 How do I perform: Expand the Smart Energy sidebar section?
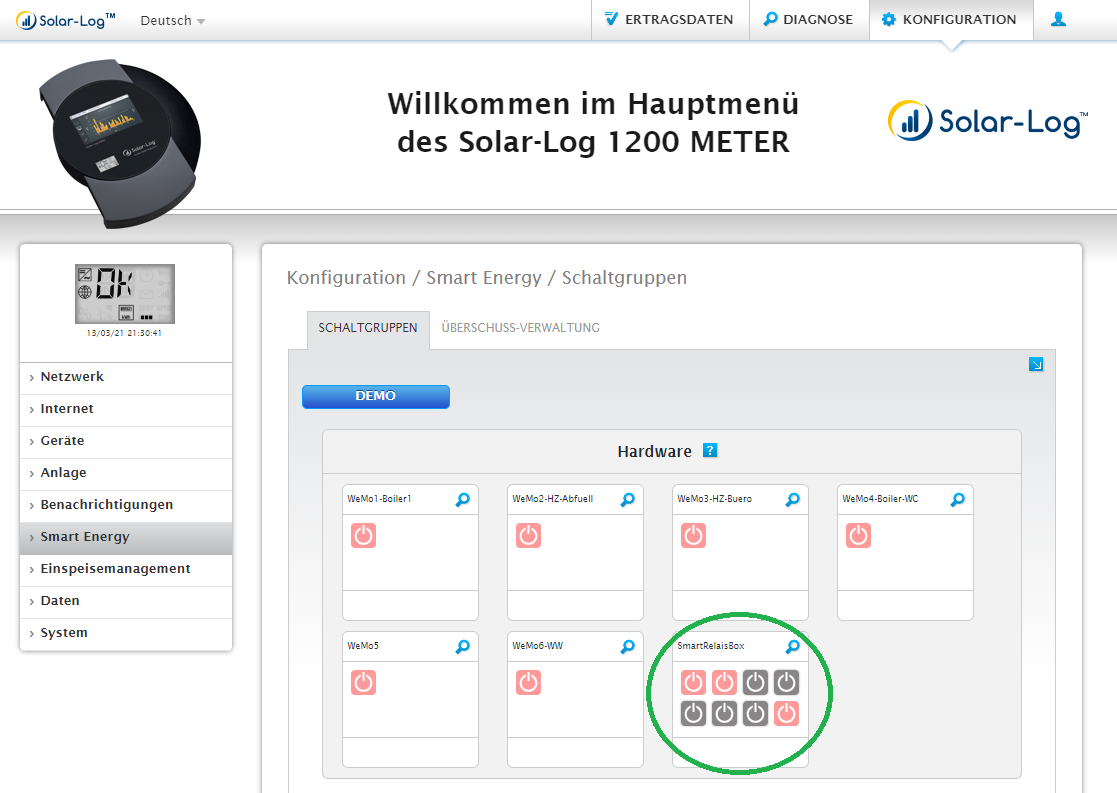pyautogui.click(x=83, y=537)
